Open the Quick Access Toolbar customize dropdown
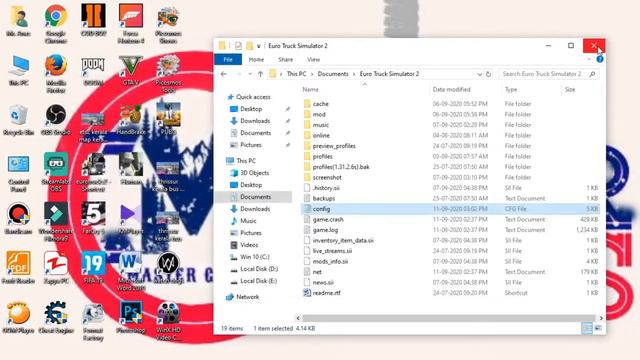Viewport: 640px width, 360px height. (258, 46)
